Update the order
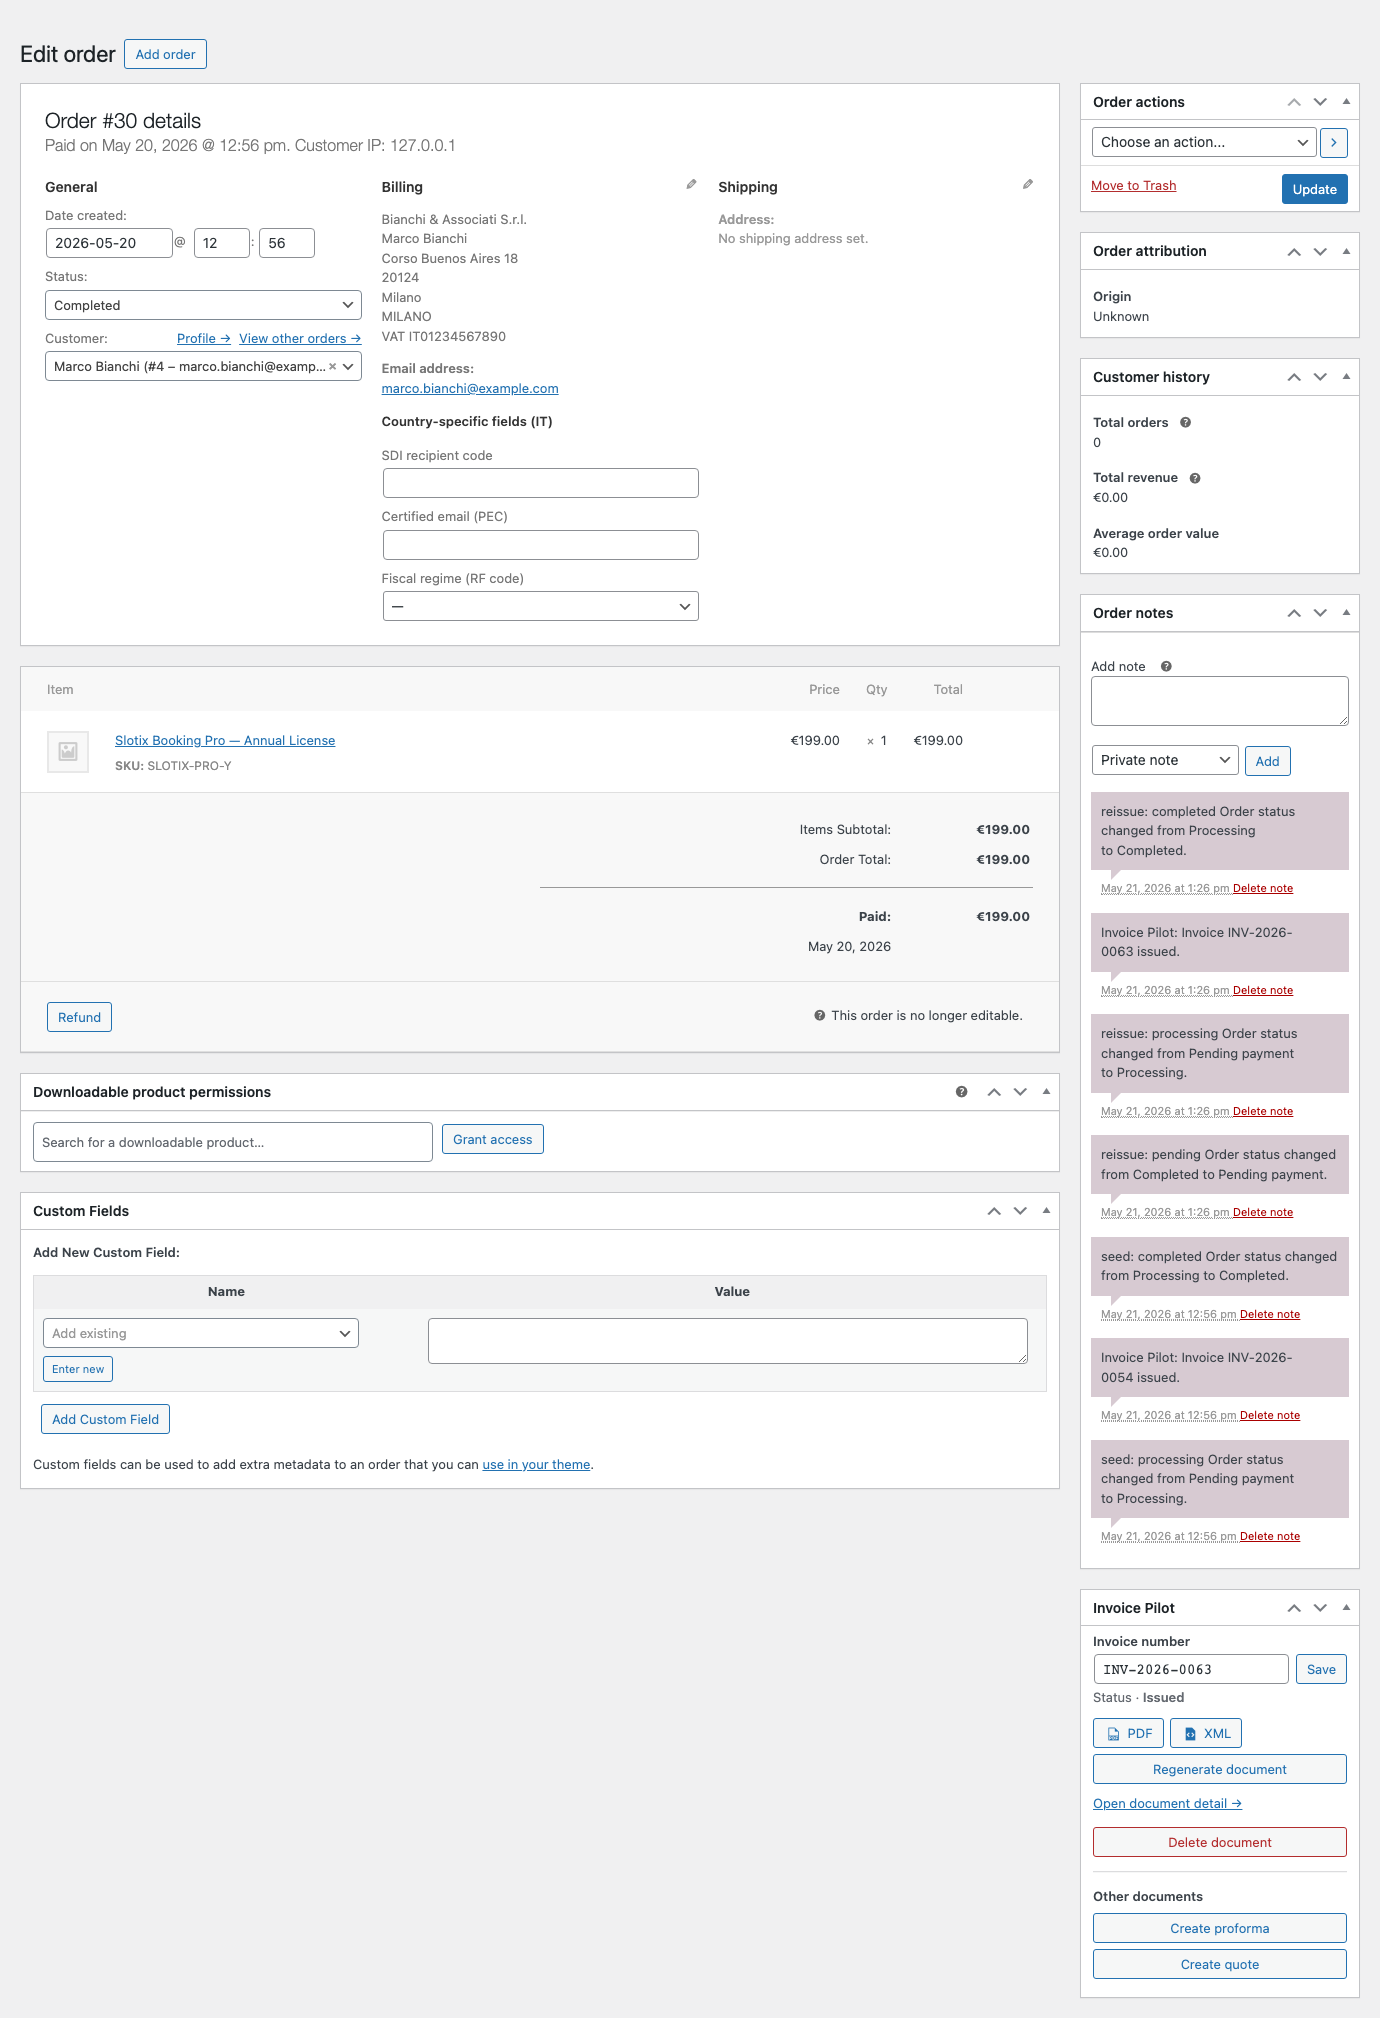Screen dimensions: 1380x2018 (x=1314, y=189)
